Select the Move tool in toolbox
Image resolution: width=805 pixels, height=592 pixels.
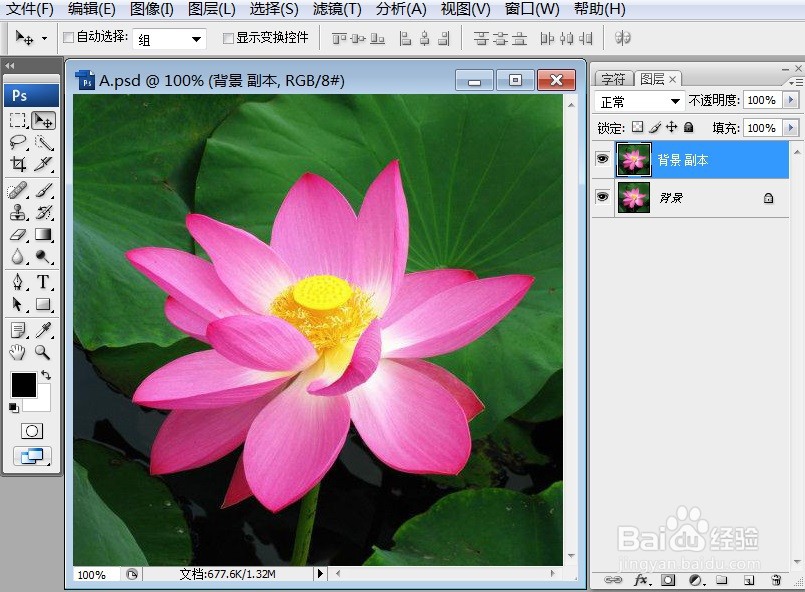[x=43, y=120]
